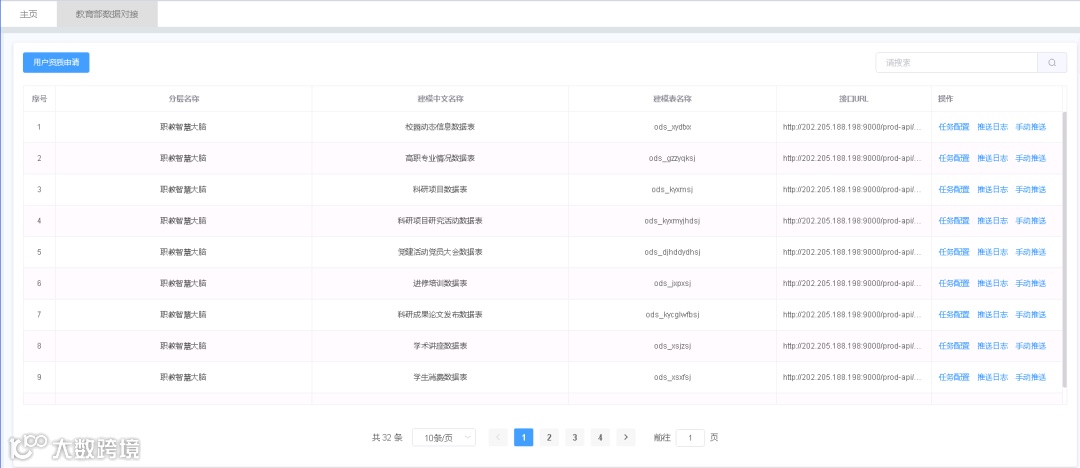Viewport: 1080px width, 468px height.
Task: Click the search magnifier icon button
Action: pyautogui.click(x=1052, y=63)
